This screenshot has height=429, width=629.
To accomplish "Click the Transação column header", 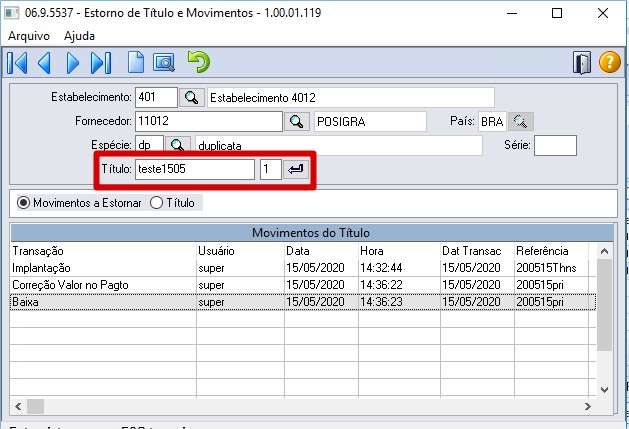I will 103,251.
